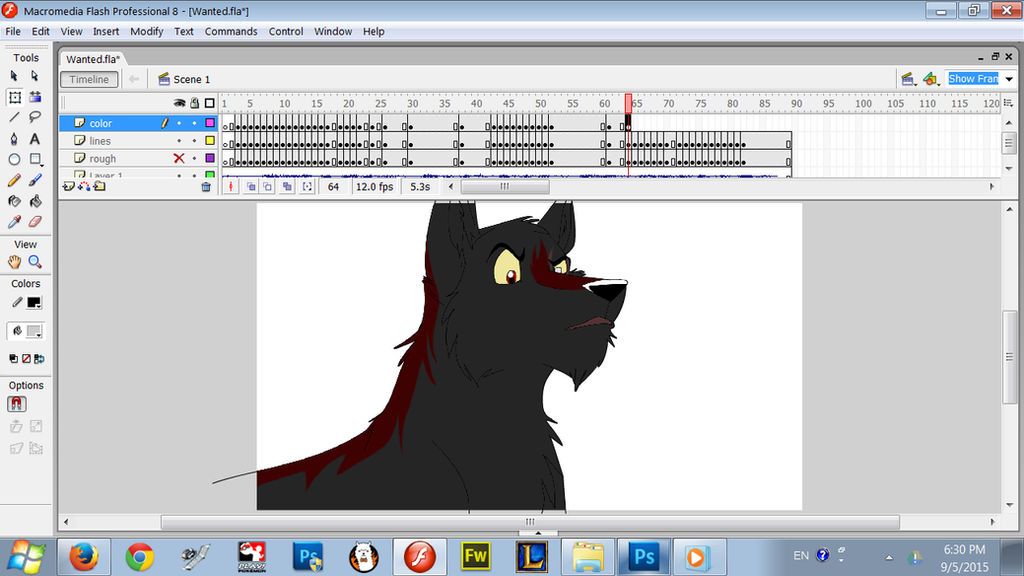Select the Free Transform tool
Screen dimensions: 1024x576
pyautogui.click(x=14, y=96)
